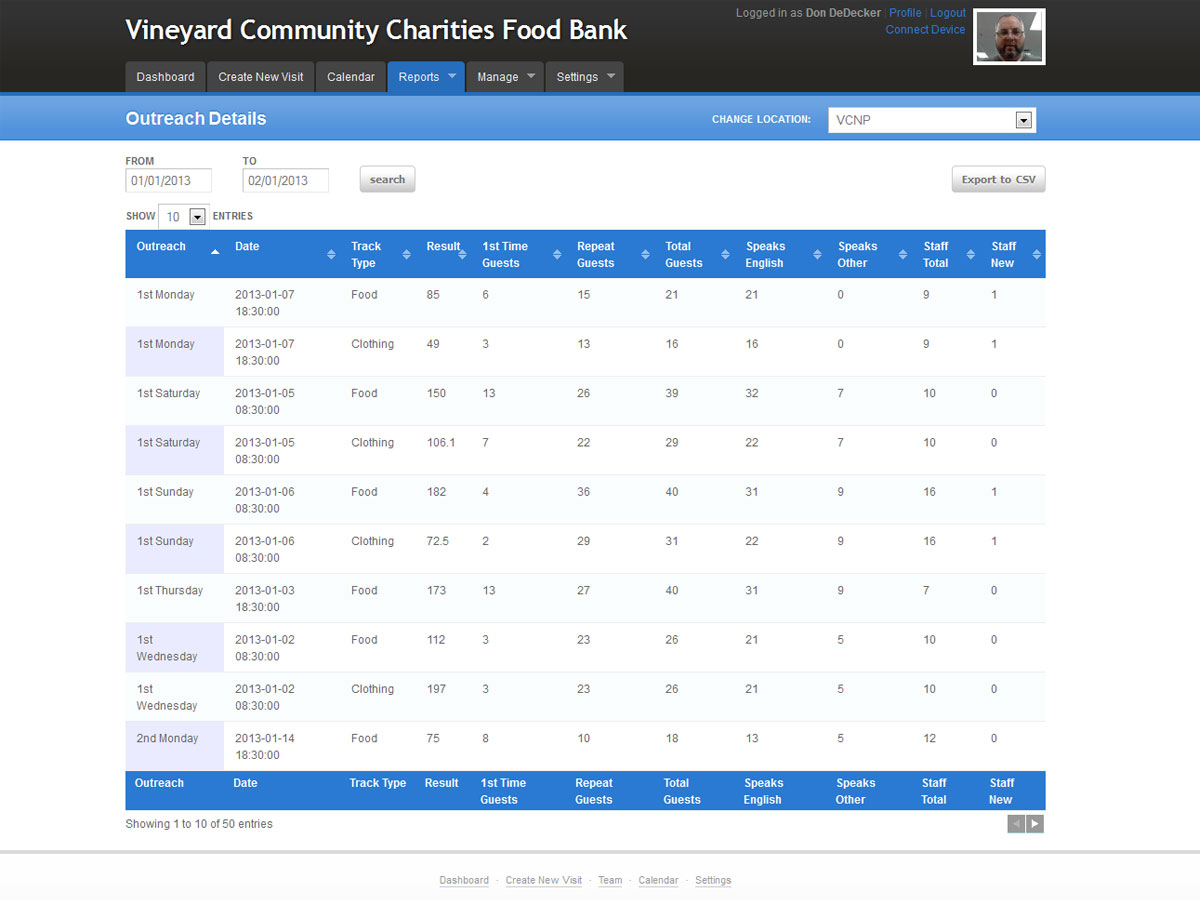This screenshot has width=1200, height=900.
Task: Sort by Outreach column arrow icon
Action: coord(215,253)
